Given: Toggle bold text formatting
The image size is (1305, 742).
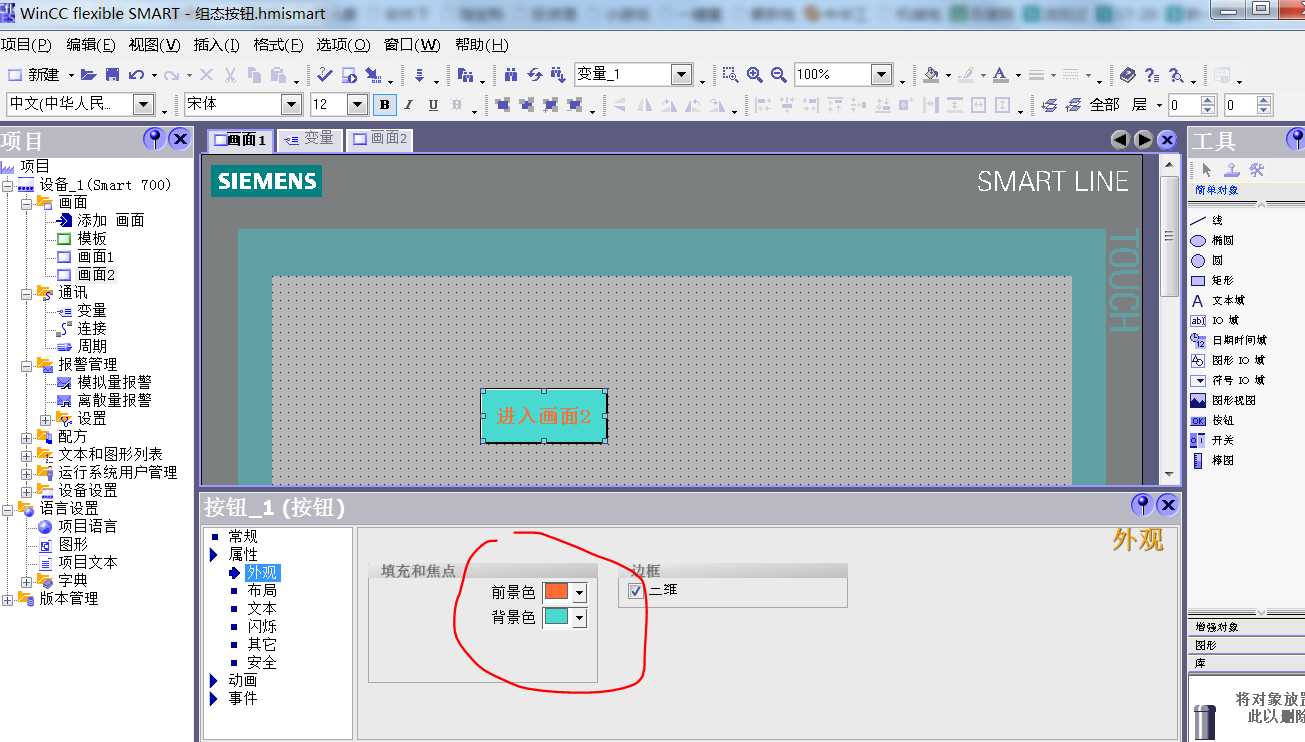Looking at the screenshot, I should tap(385, 105).
